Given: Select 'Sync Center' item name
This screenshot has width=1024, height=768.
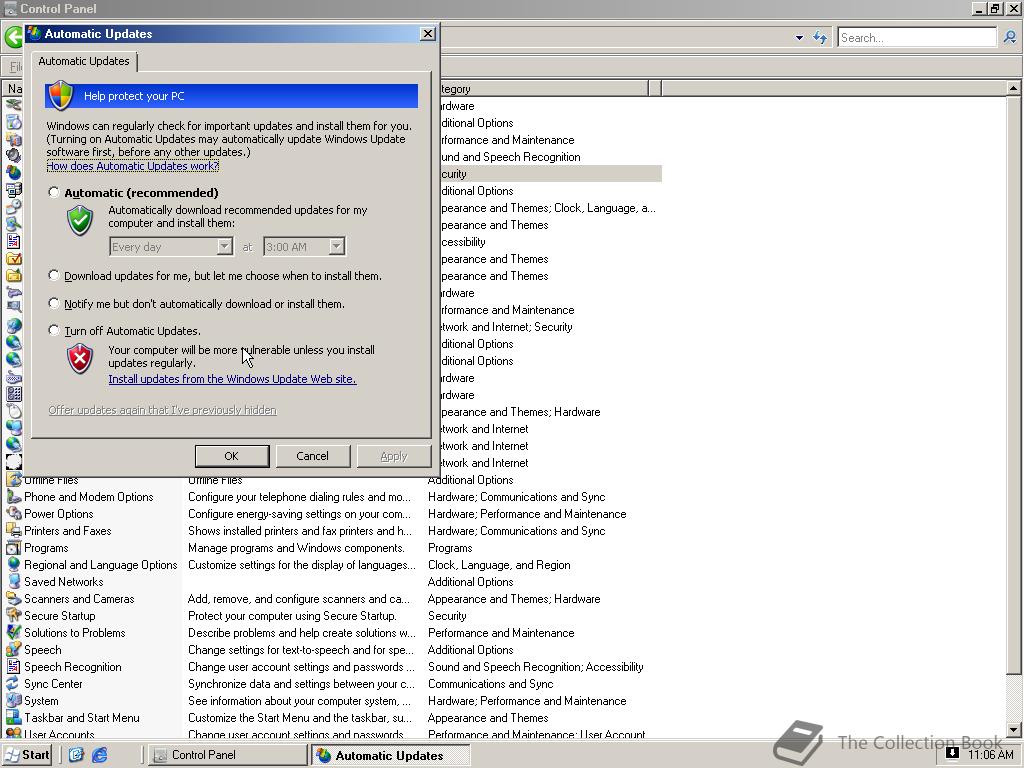Looking at the screenshot, I should click(54, 684).
